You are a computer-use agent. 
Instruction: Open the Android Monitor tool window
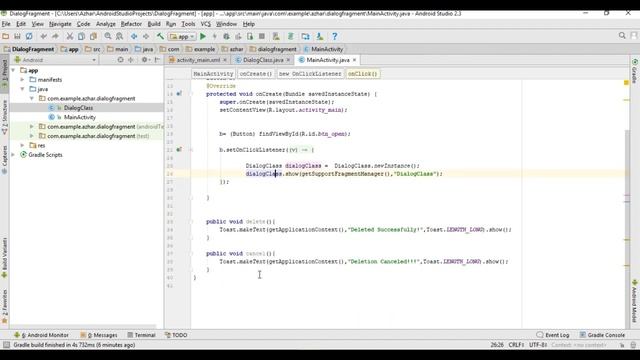[41, 335]
